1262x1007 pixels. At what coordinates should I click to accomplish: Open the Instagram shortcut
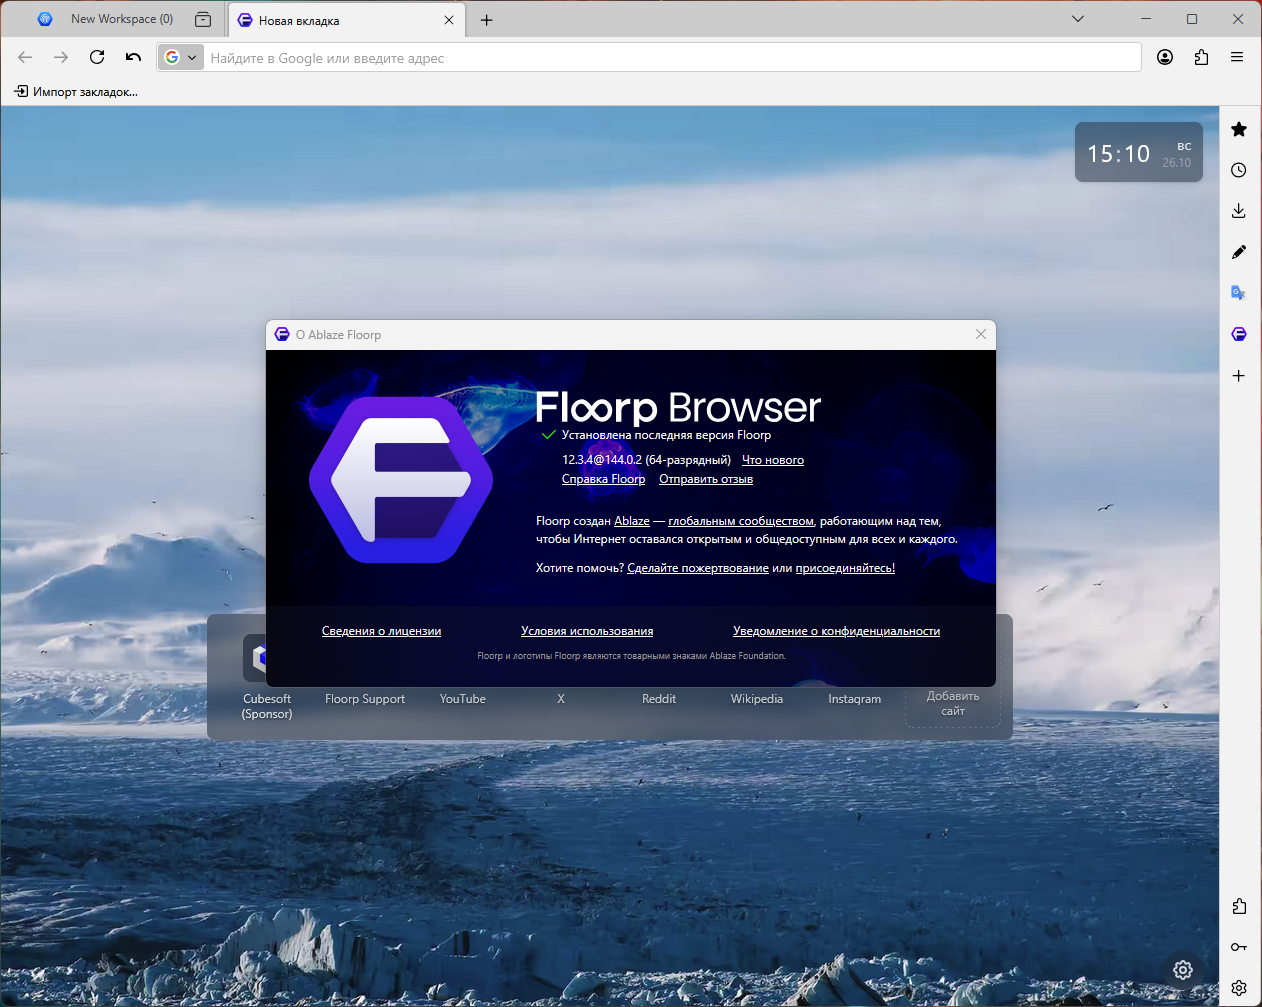(855, 699)
